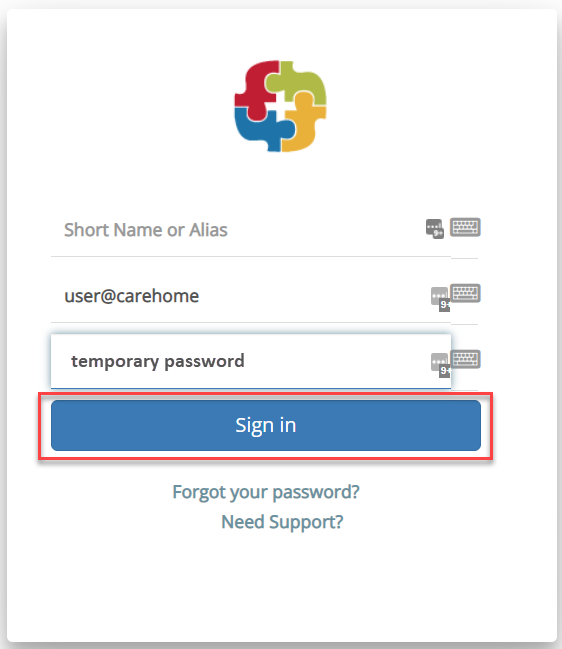The height and width of the screenshot is (649, 562).
Task: Open virtual keyboard for temporary password field
Action: (x=465, y=359)
